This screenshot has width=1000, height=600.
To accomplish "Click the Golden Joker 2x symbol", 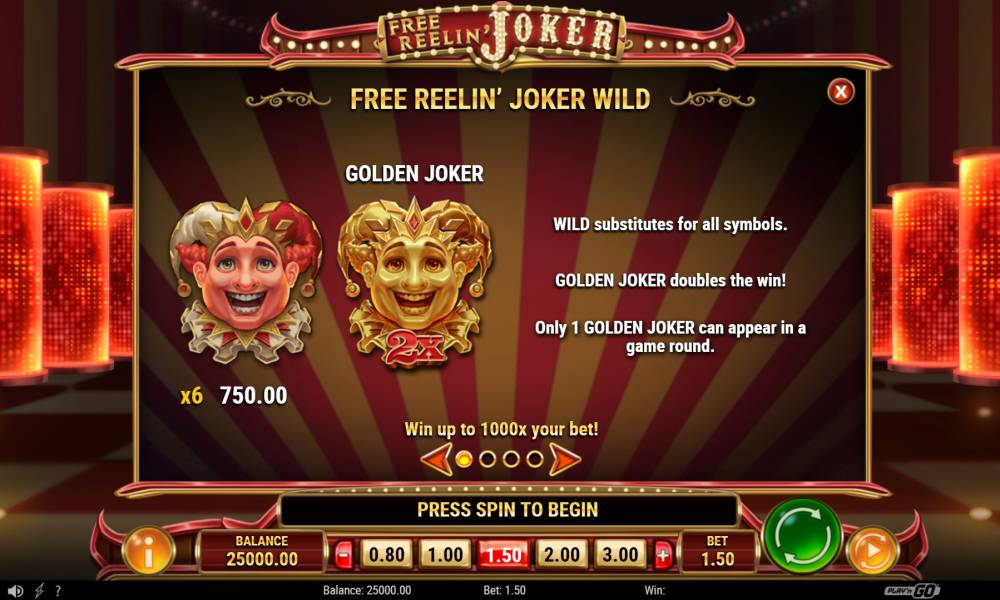I will (415, 282).
